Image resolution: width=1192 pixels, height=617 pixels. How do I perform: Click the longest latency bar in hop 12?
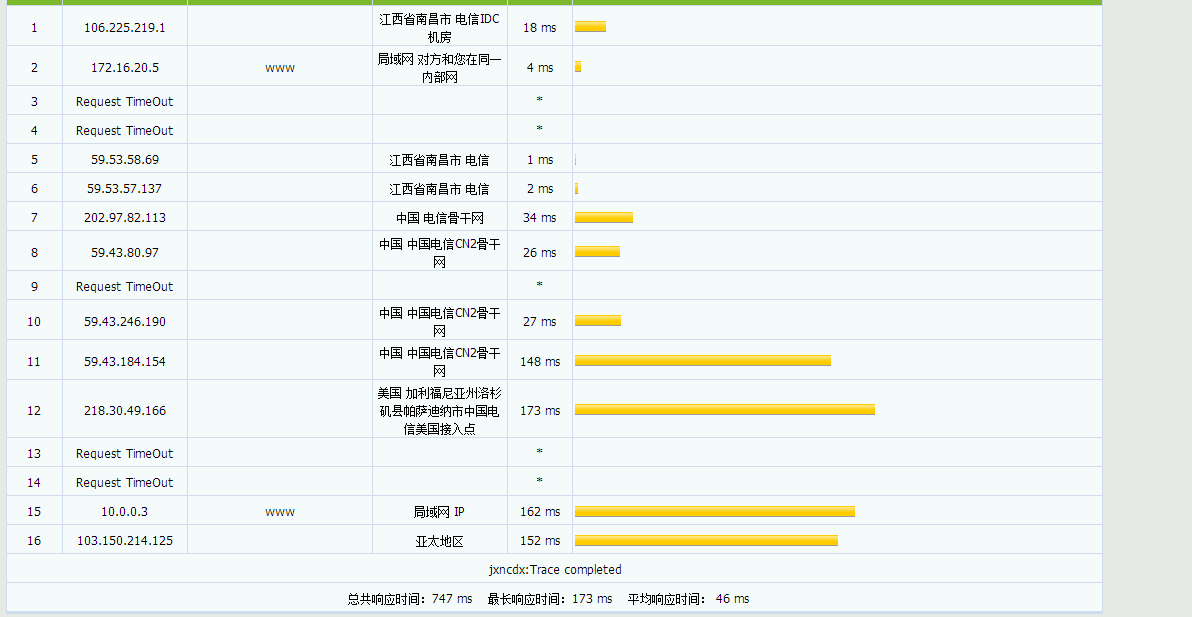point(724,410)
